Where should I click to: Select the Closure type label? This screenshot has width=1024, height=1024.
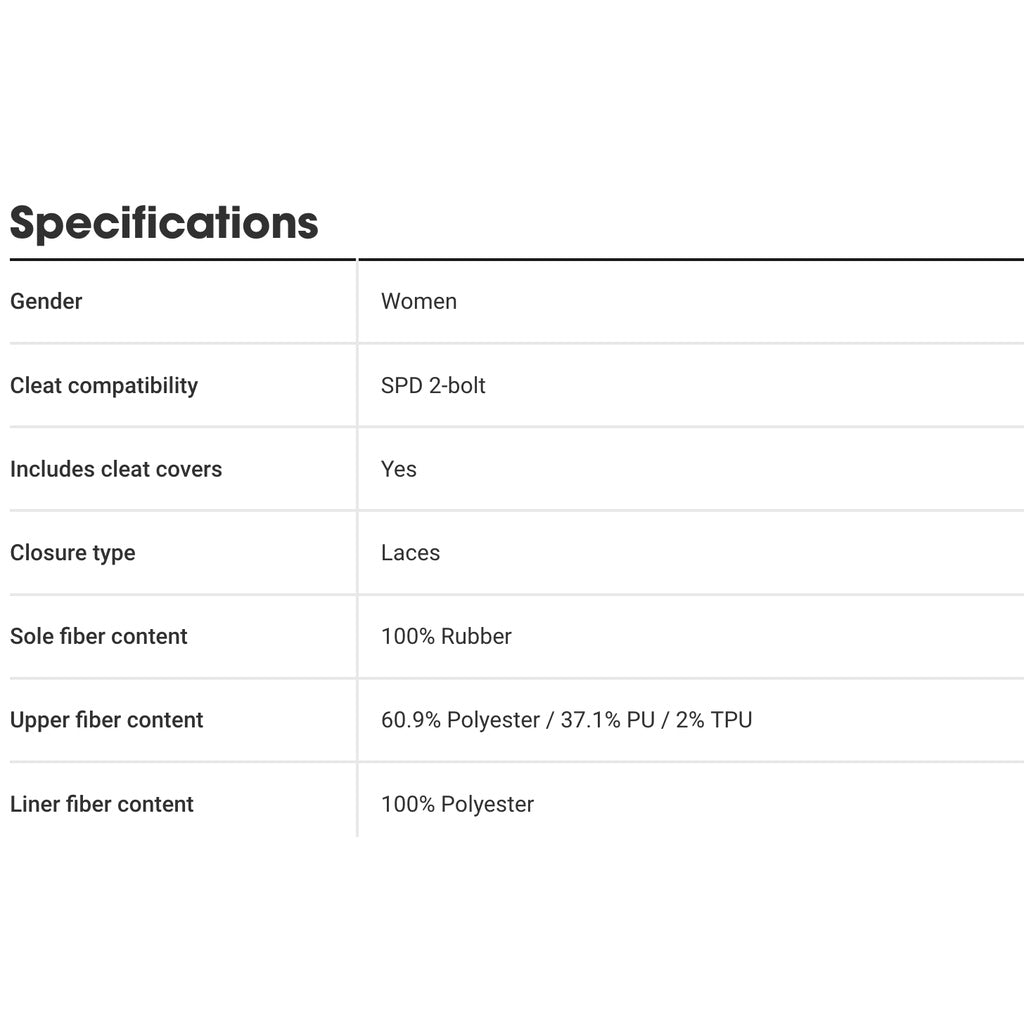tap(72, 553)
